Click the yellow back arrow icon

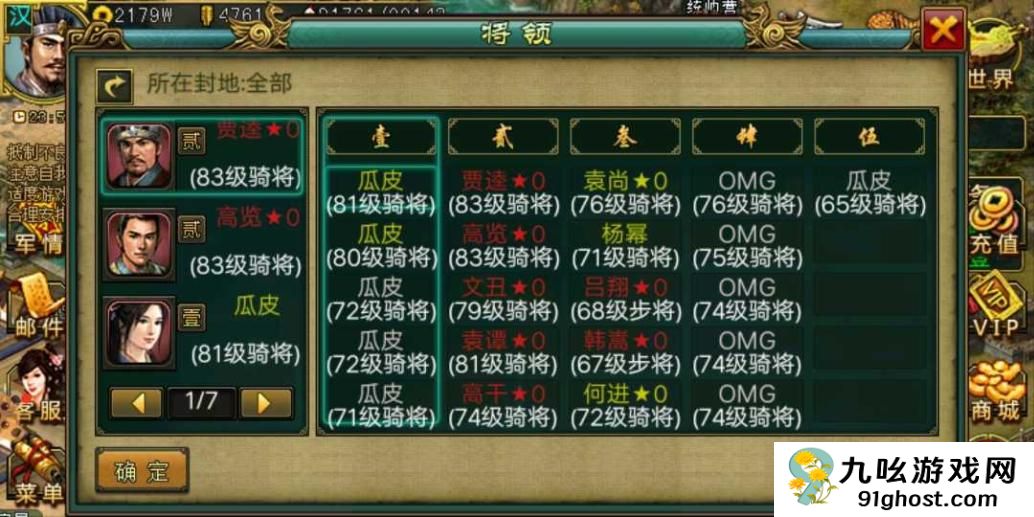(115, 86)
